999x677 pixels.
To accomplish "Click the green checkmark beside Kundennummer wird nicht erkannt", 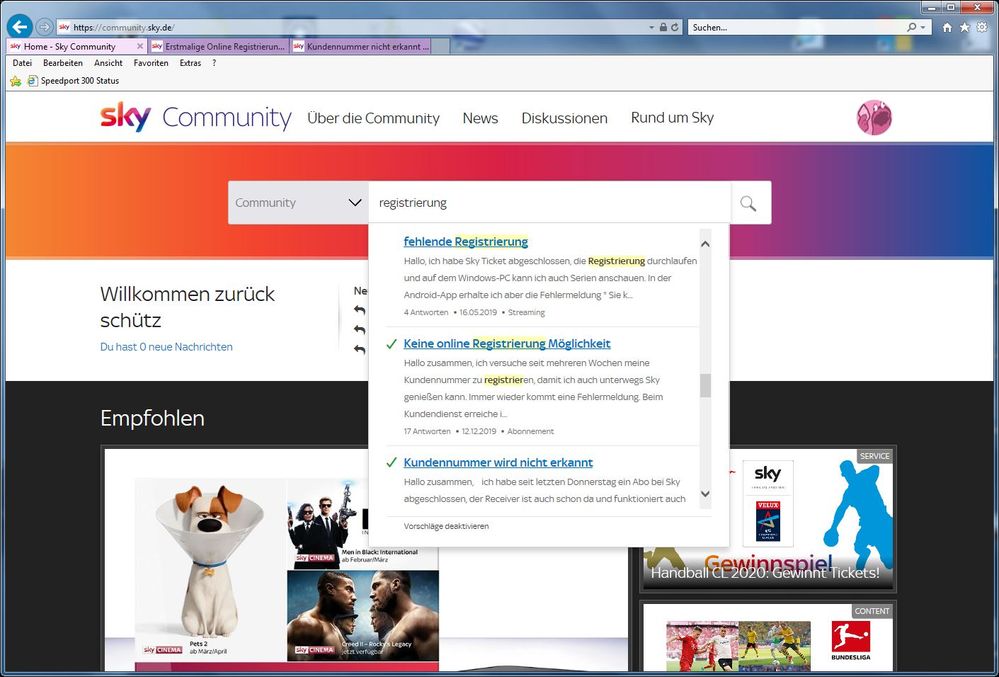I will coord(392,462).
